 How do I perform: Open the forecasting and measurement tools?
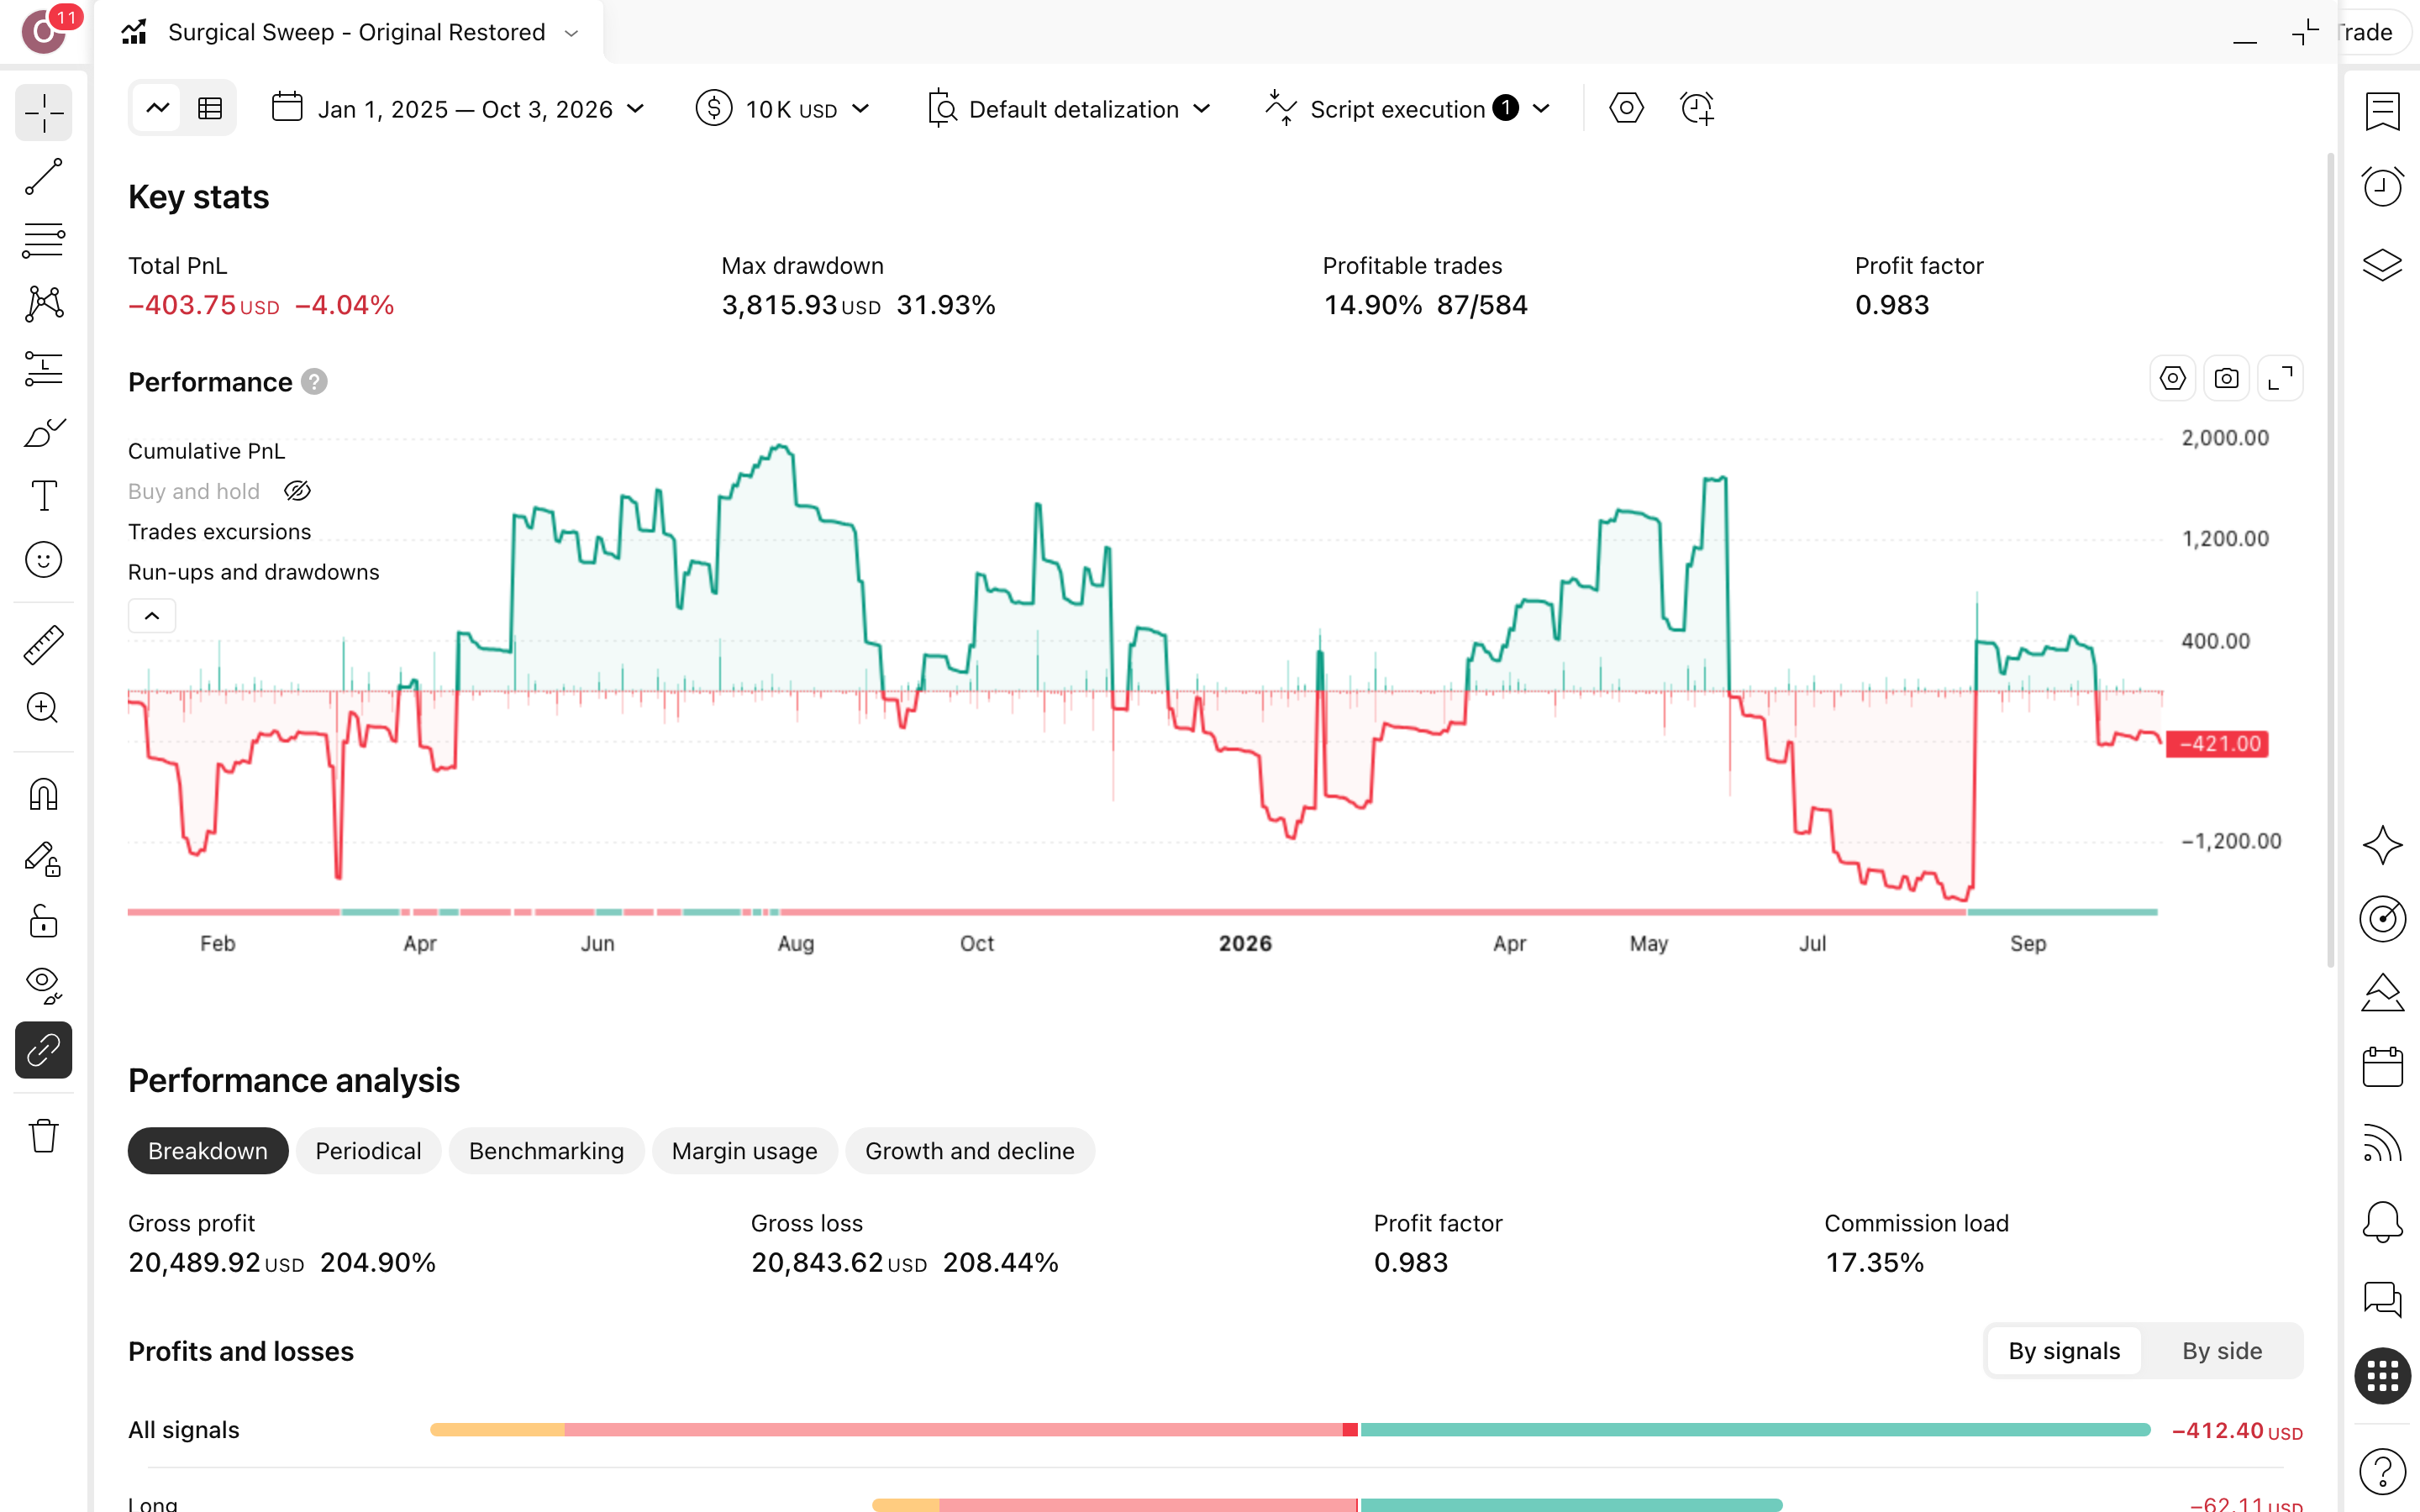click(44, 369)
